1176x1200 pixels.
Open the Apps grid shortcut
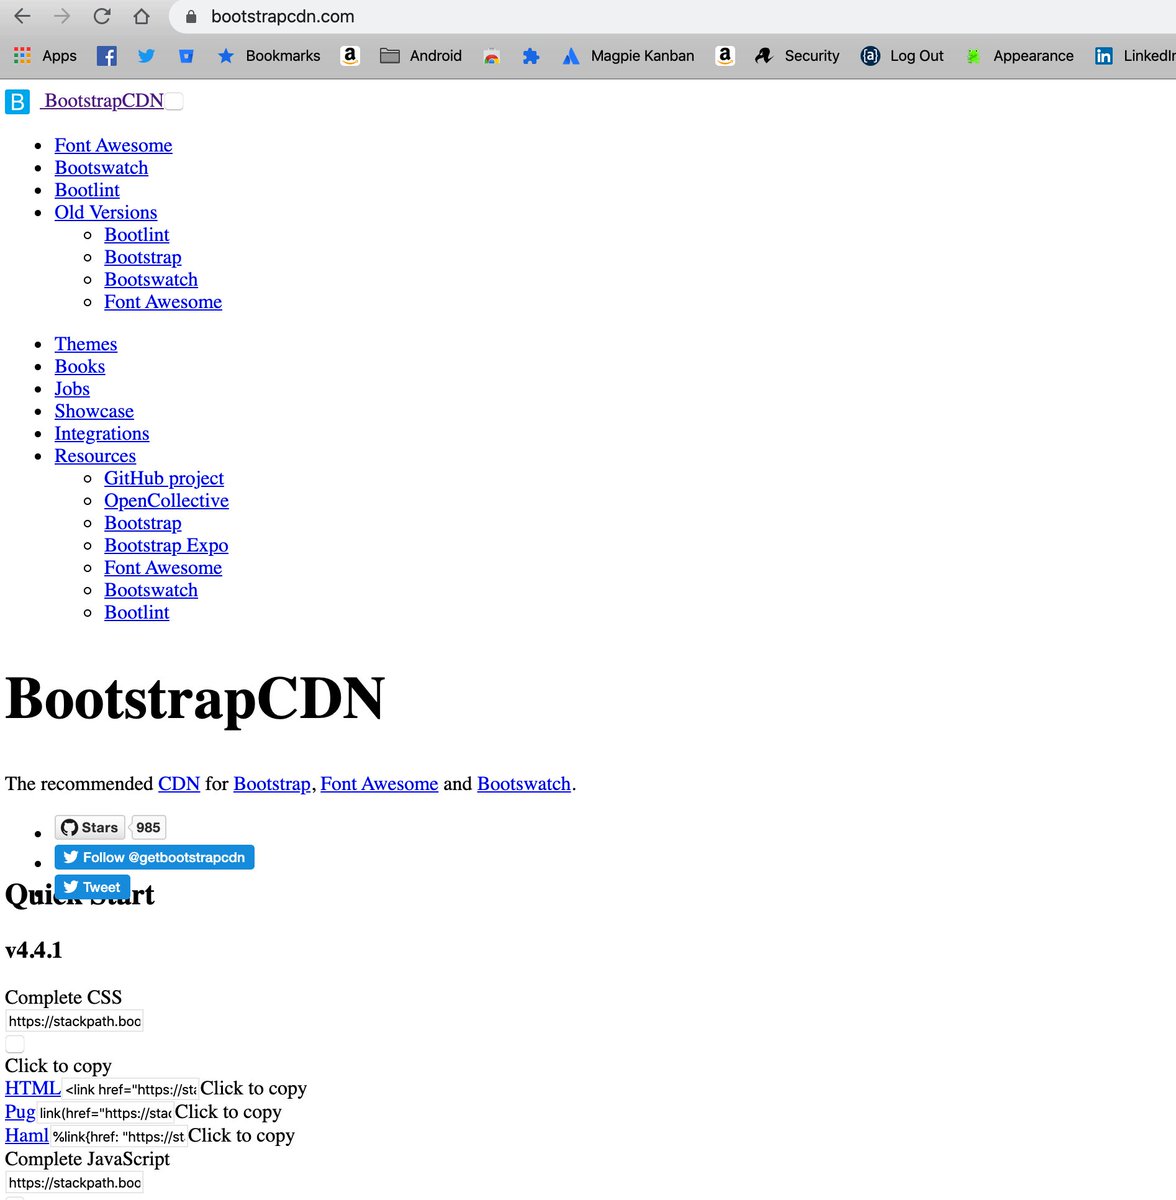tap(44, 56)
